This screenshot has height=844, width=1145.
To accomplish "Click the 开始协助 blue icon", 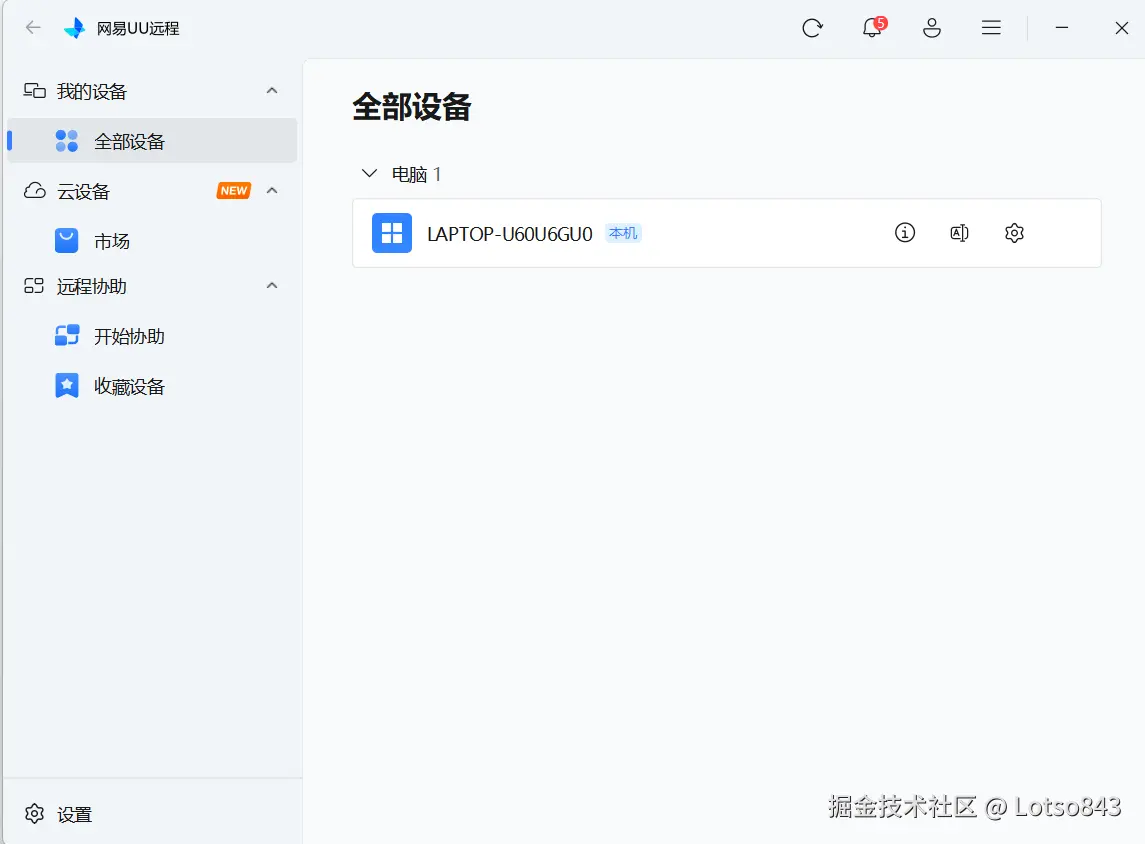I will pos(66,335).
